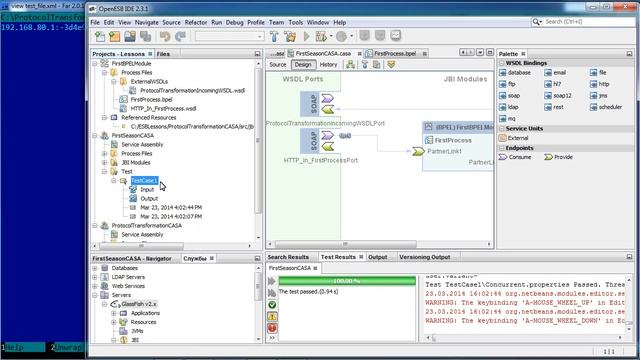Select mq binding in Palette
The height and width of the screenshot is (360, 640).
click(507, 118)
